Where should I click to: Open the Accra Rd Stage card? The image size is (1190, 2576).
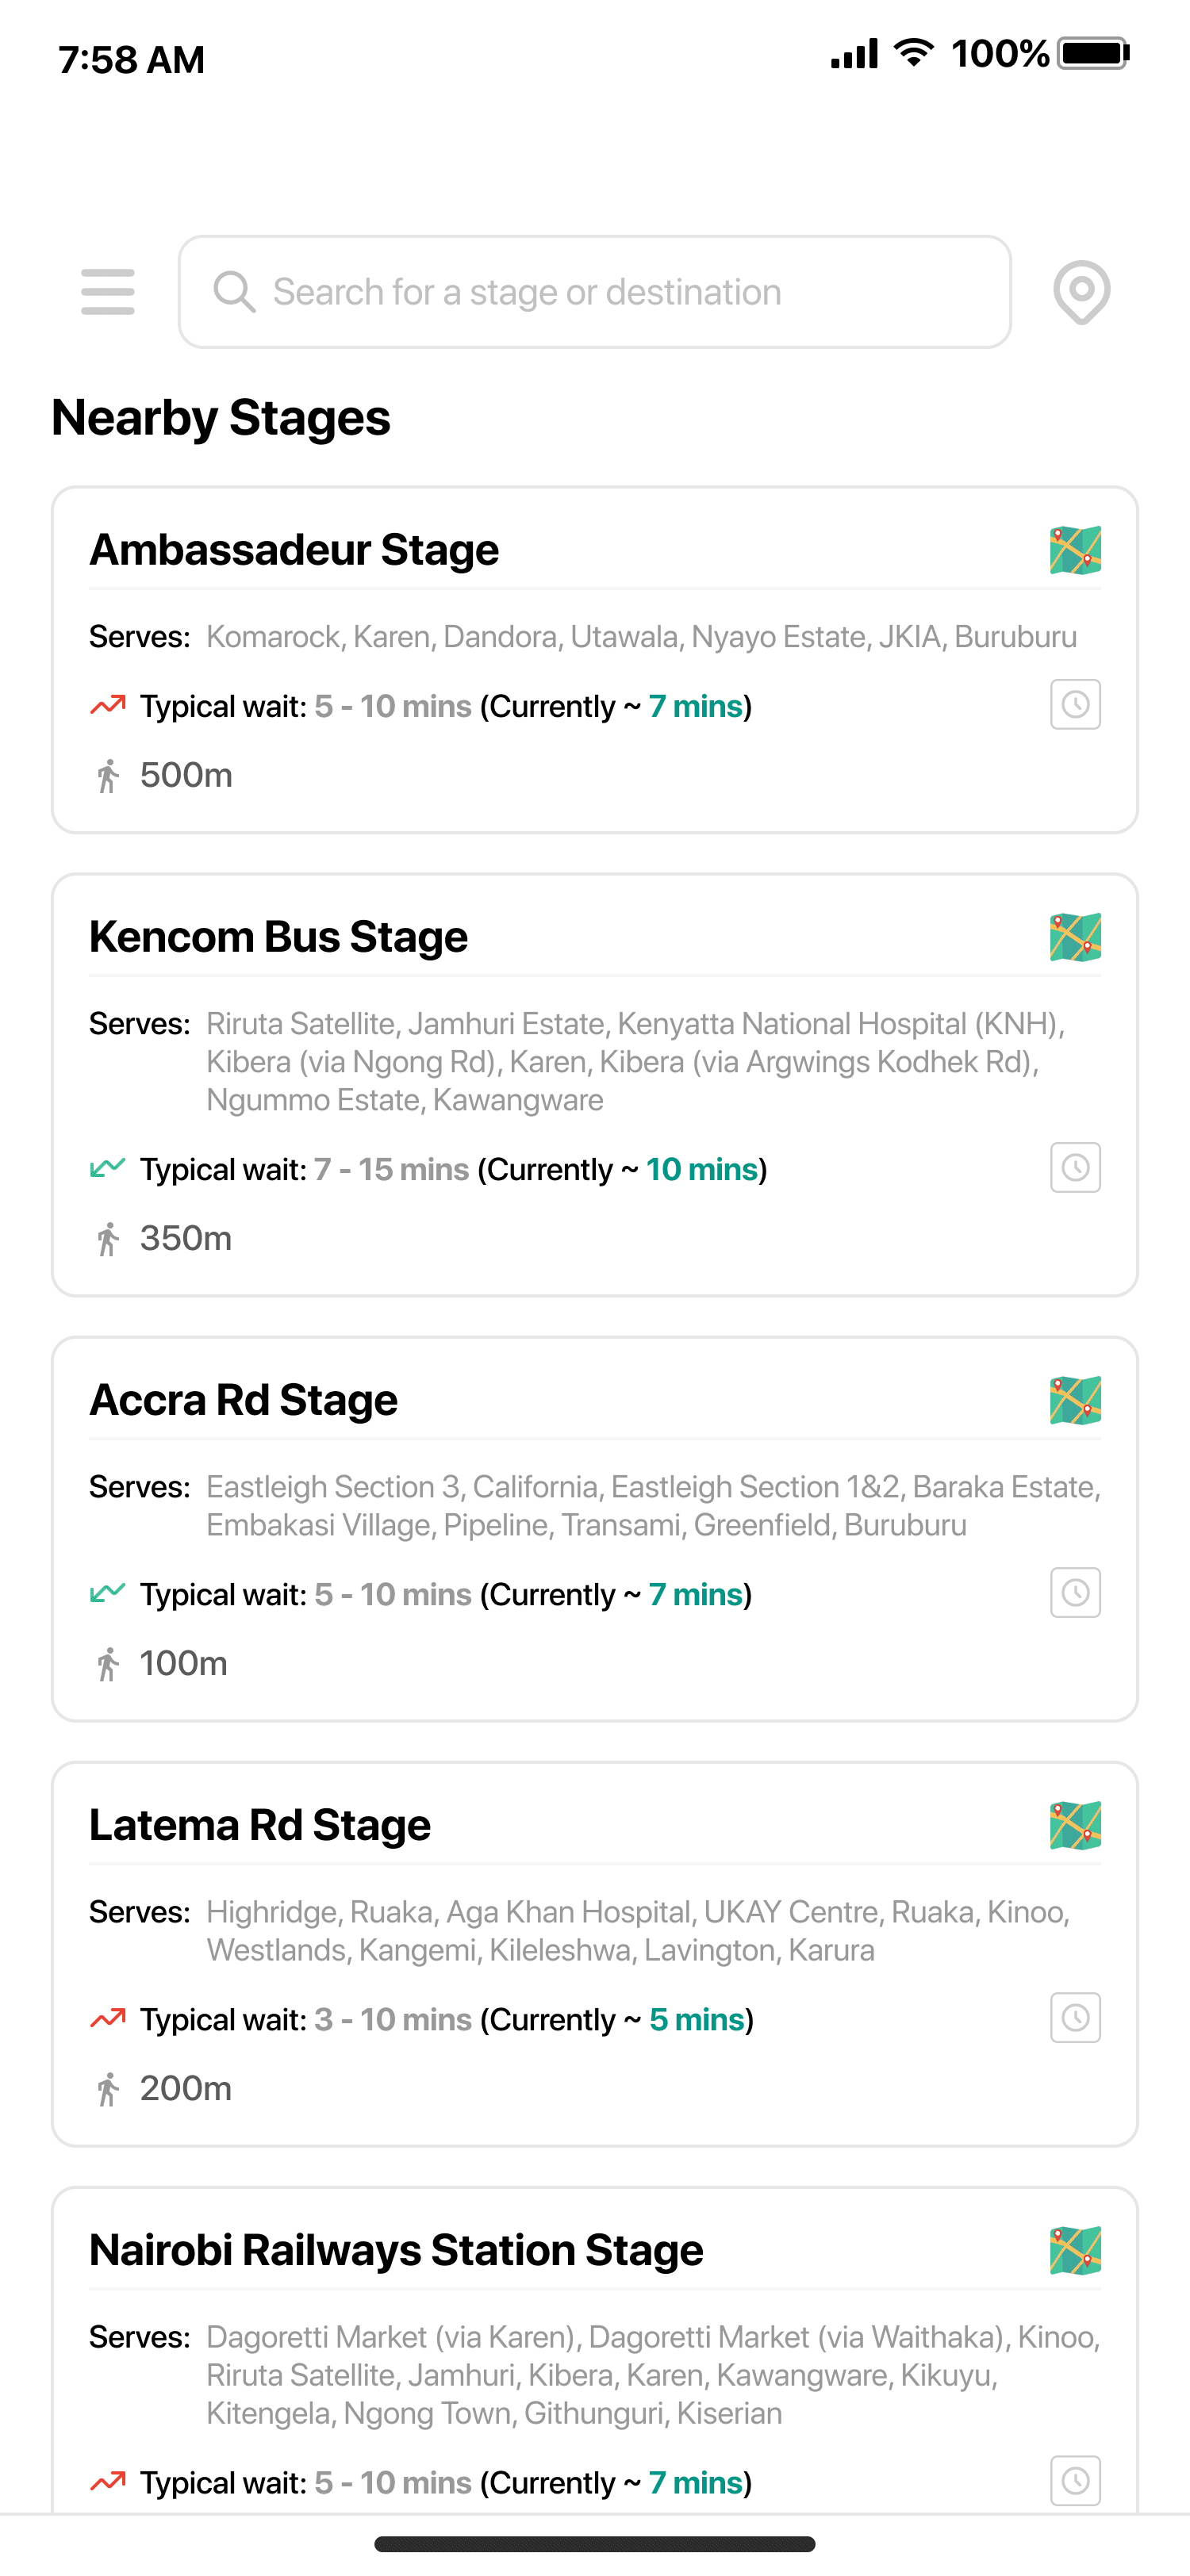click(x=595, y=1529)
